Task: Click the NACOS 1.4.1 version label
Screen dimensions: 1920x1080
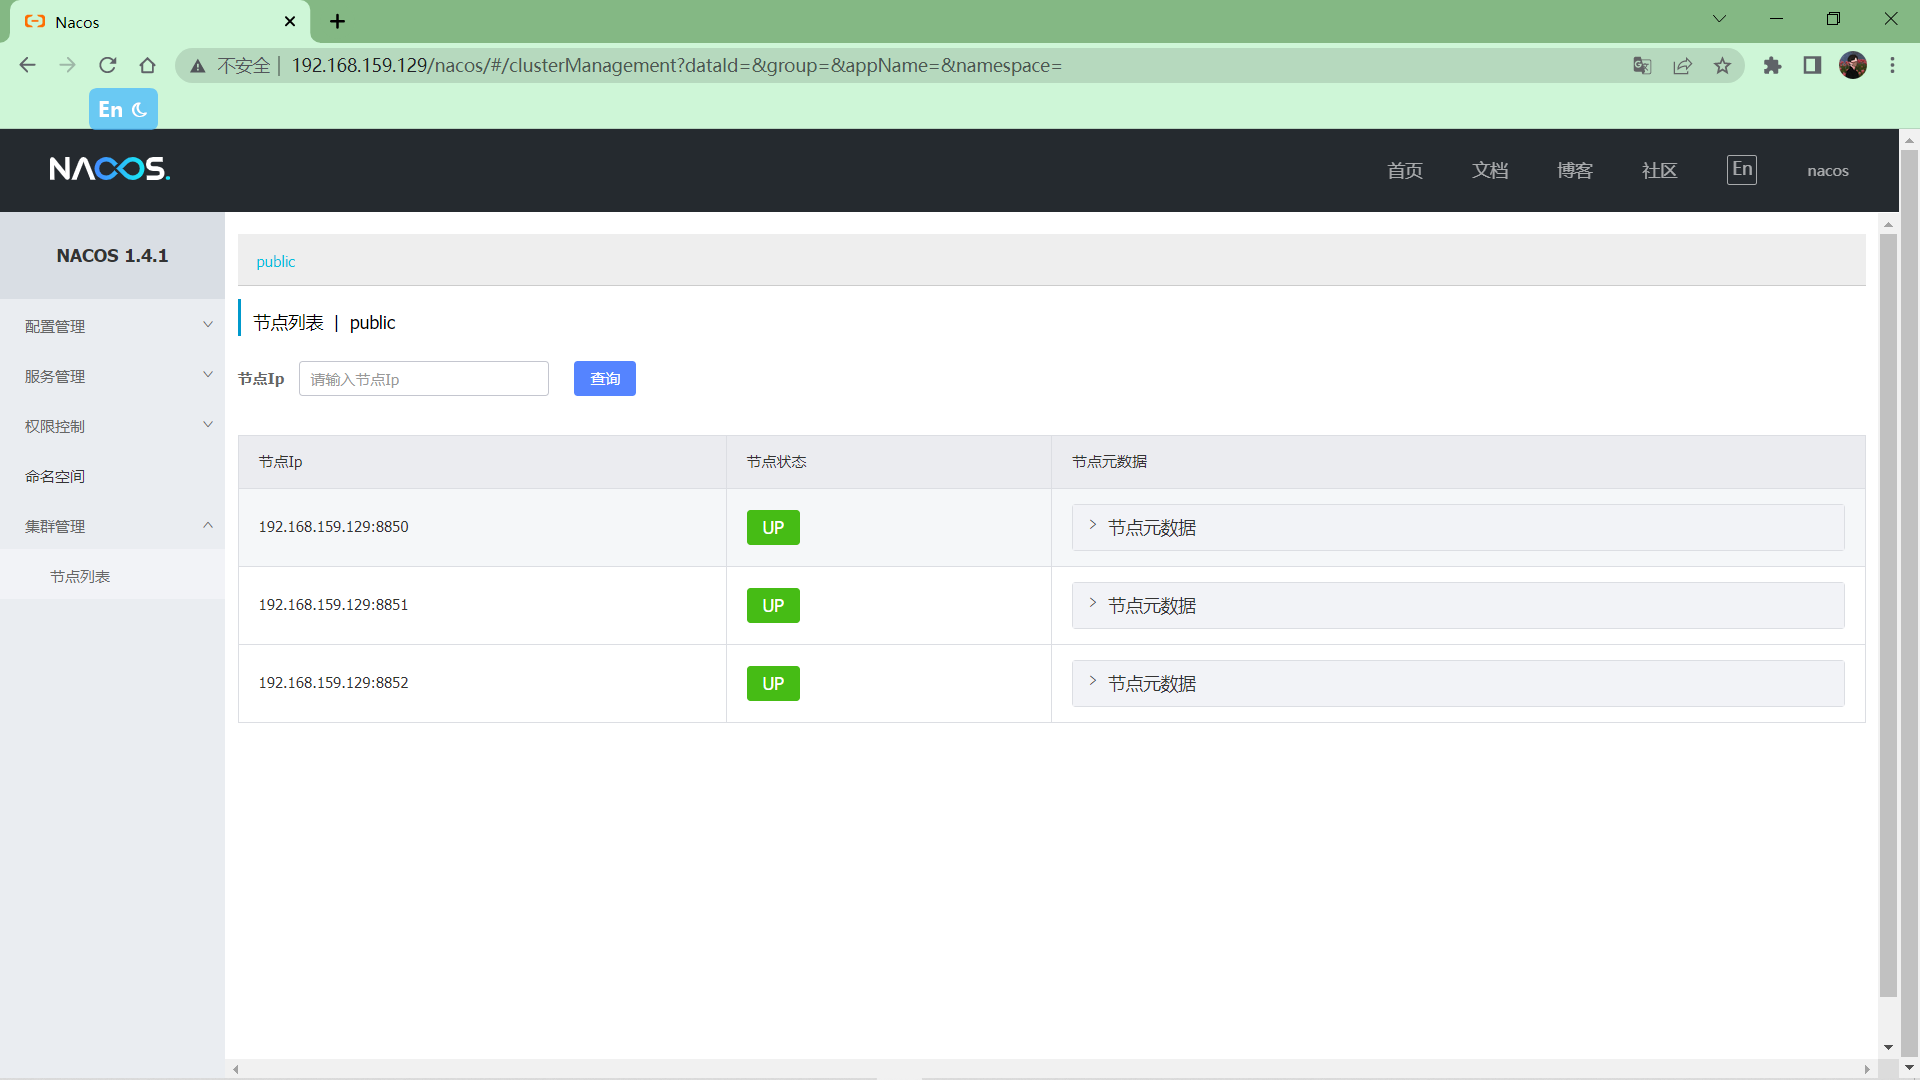Action: click(x=112, y=256)
